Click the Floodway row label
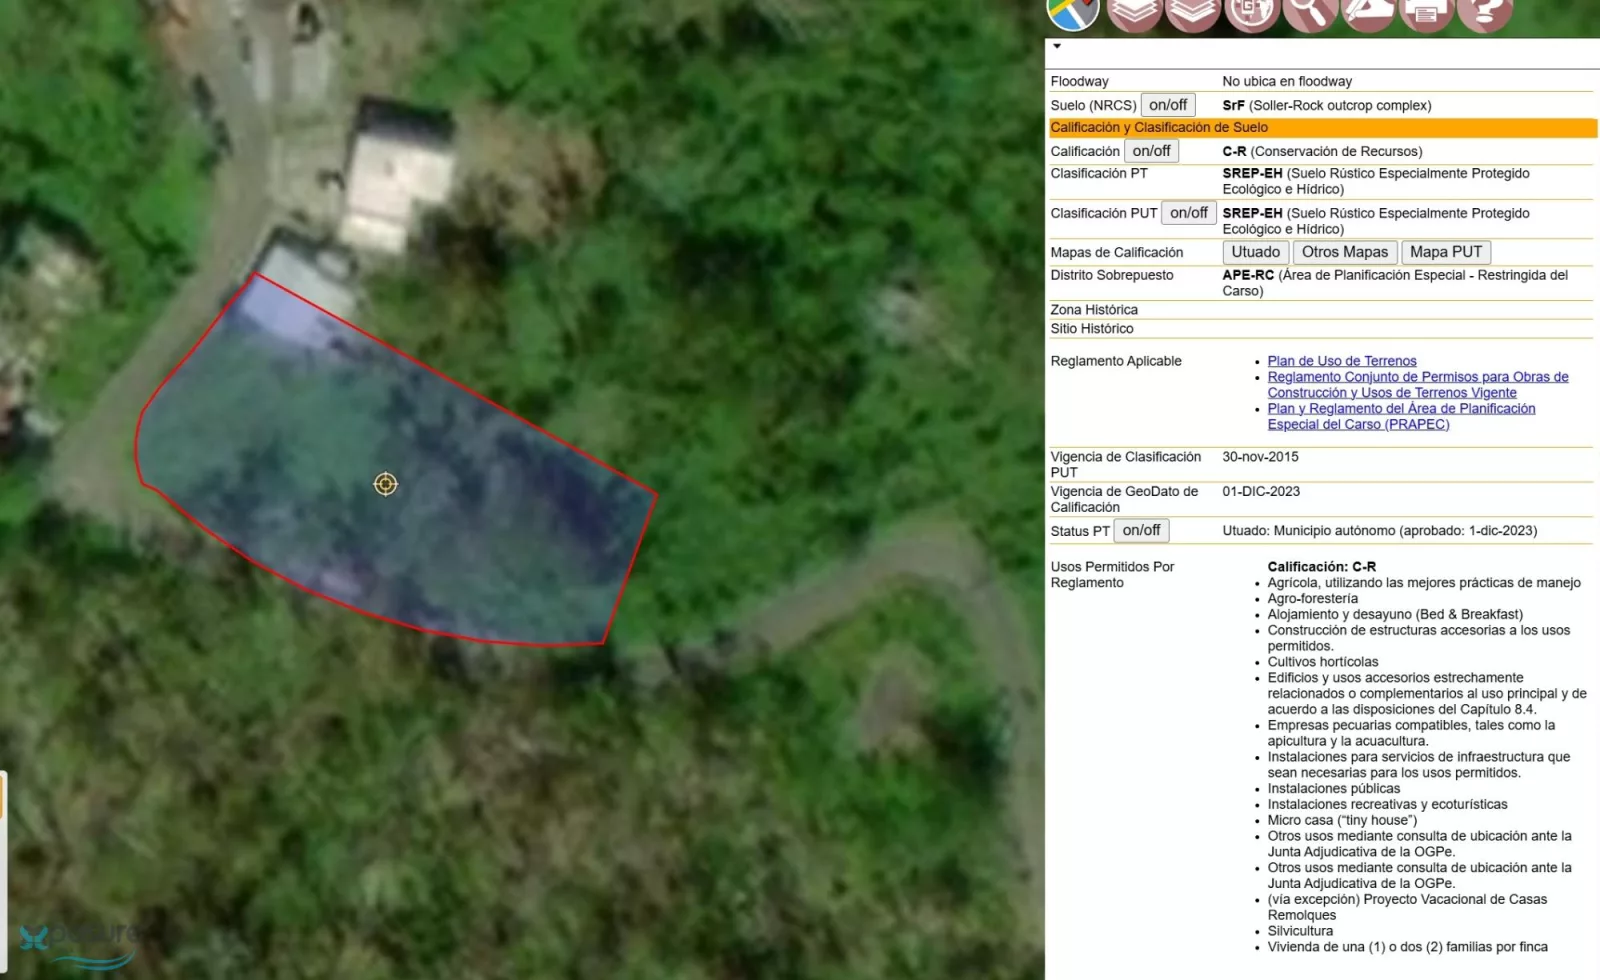The height and width of the screenshot is (980, 1600). (1080, 81)
